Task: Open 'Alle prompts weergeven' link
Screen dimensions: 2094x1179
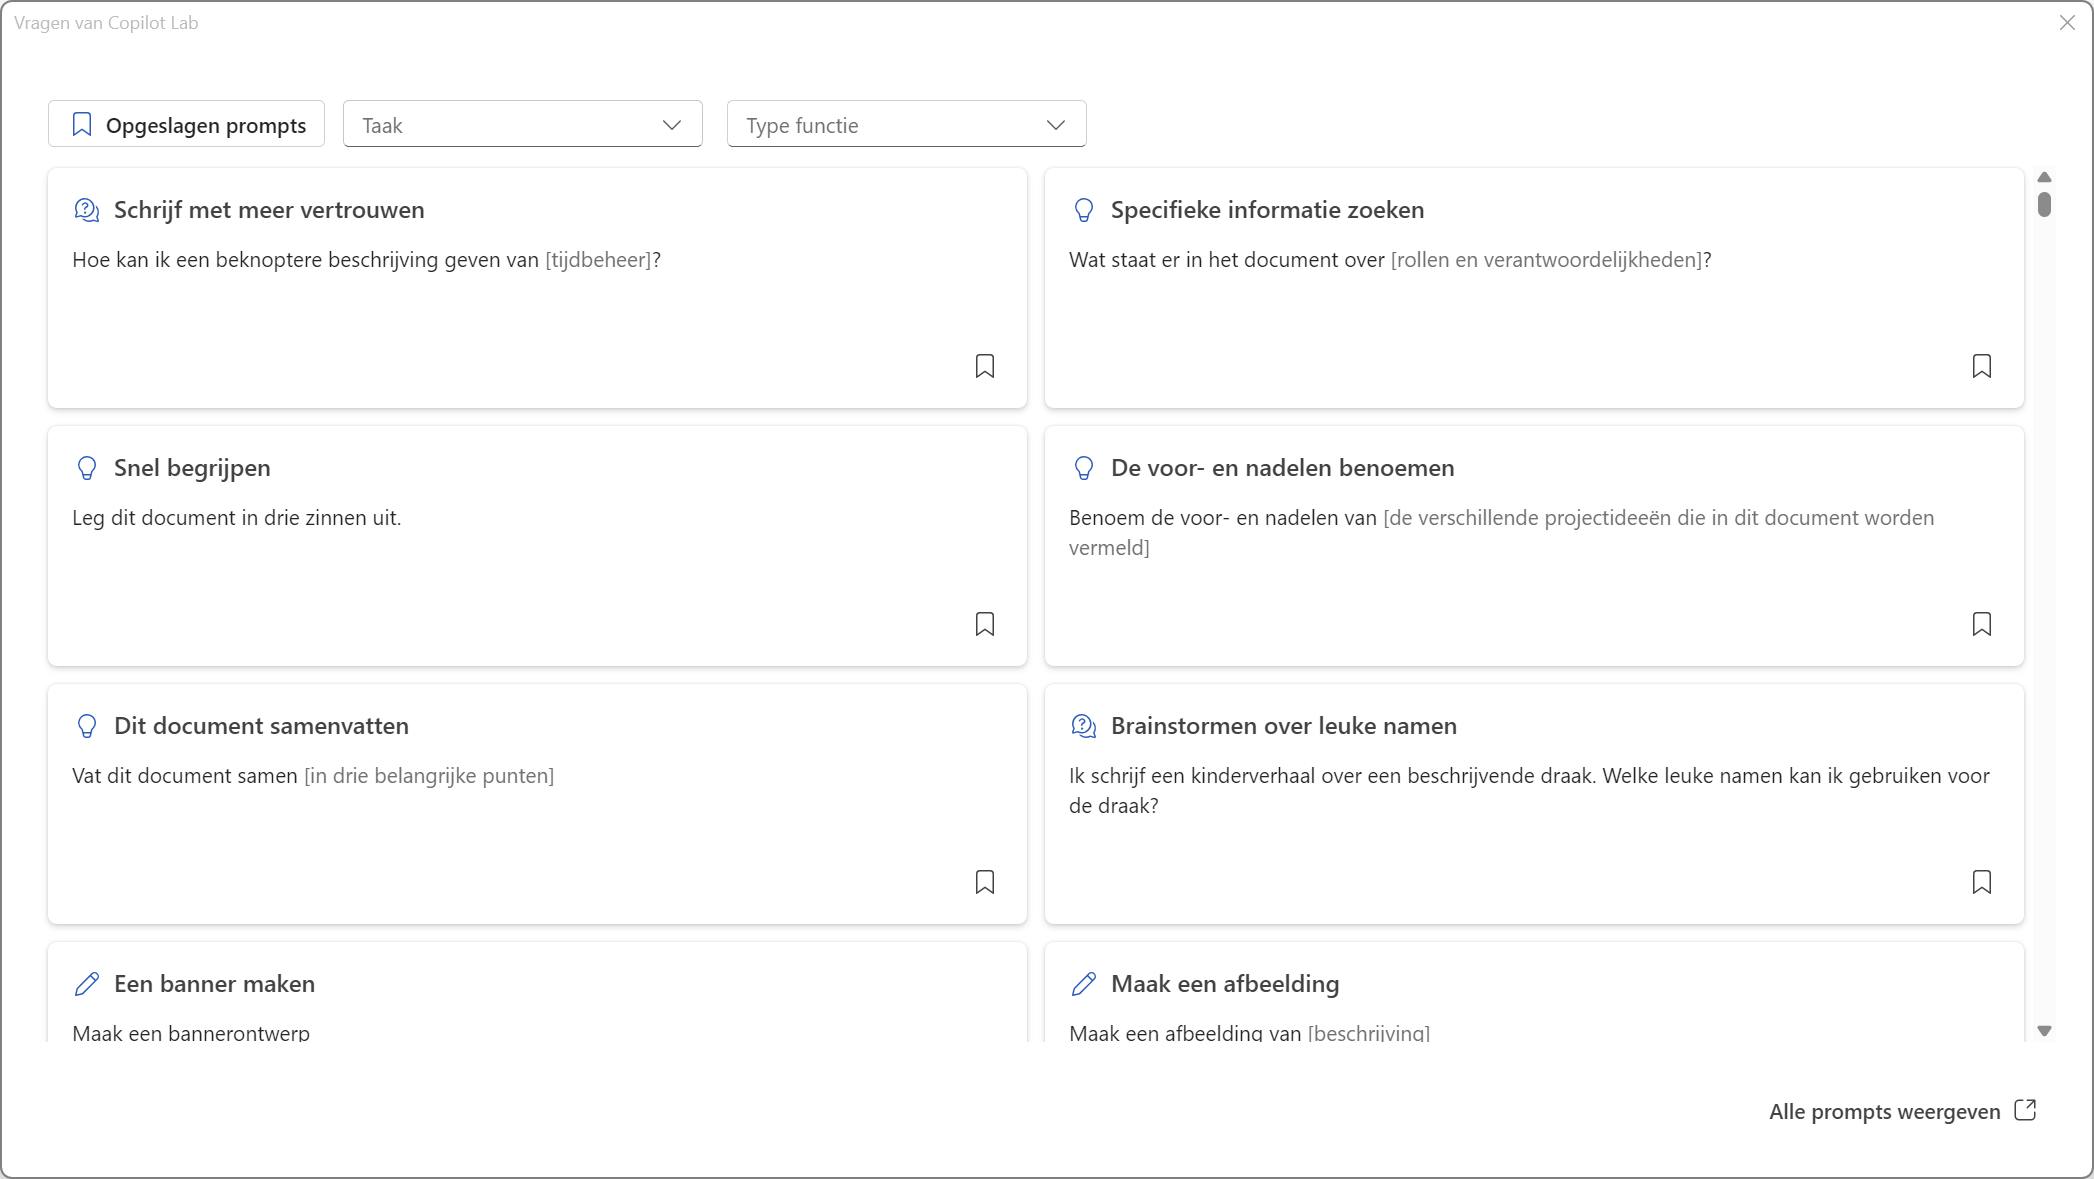Action: pos(1884,1112)
